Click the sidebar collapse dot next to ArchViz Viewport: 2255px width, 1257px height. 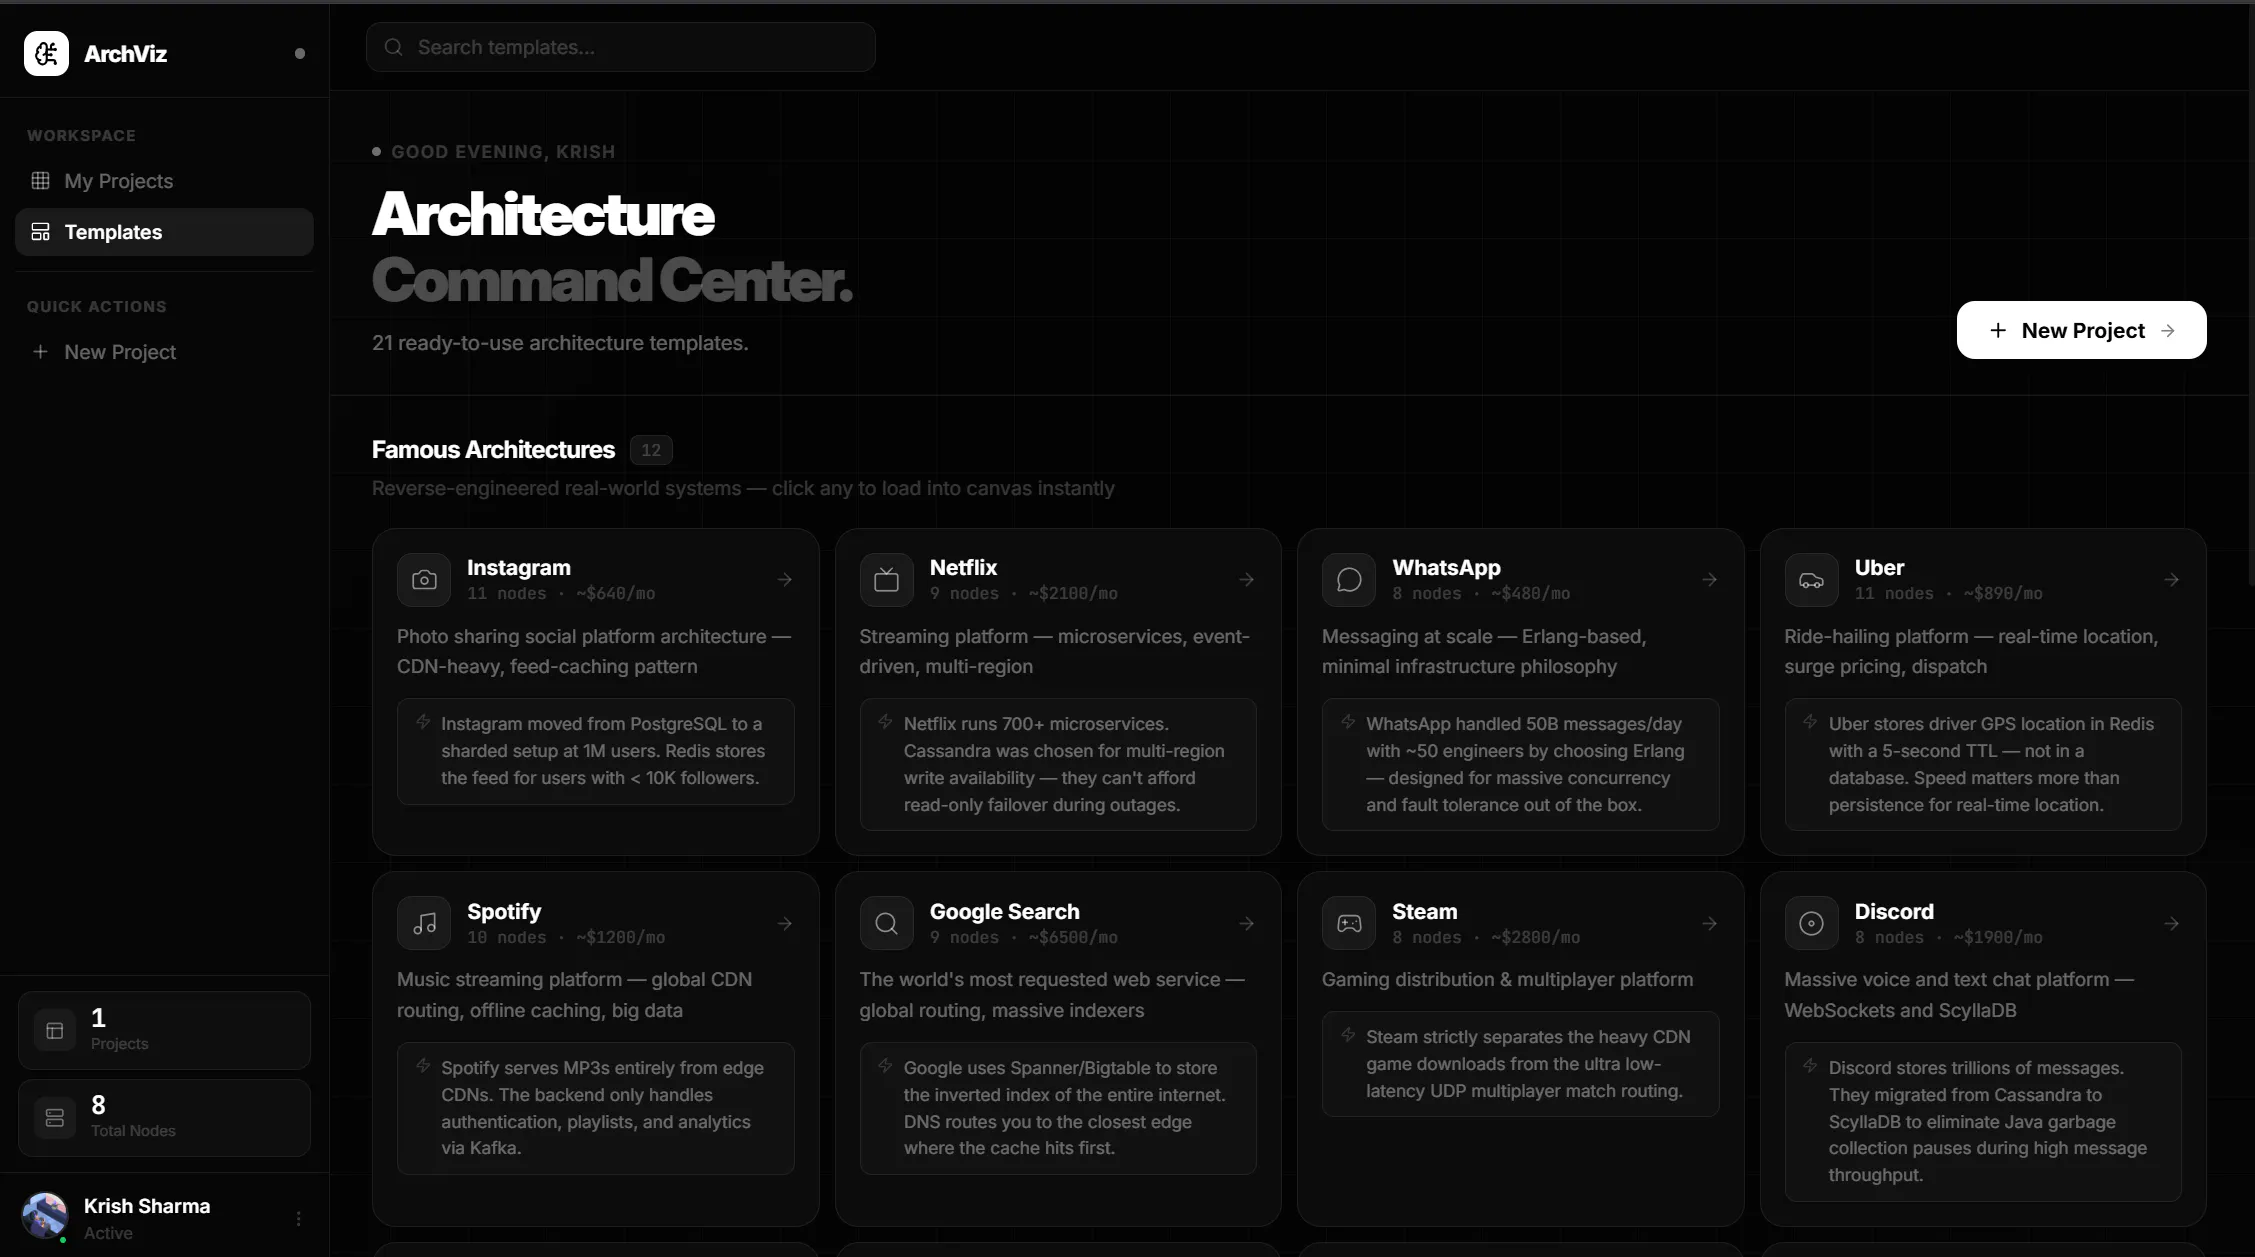[x=299, y=54]
